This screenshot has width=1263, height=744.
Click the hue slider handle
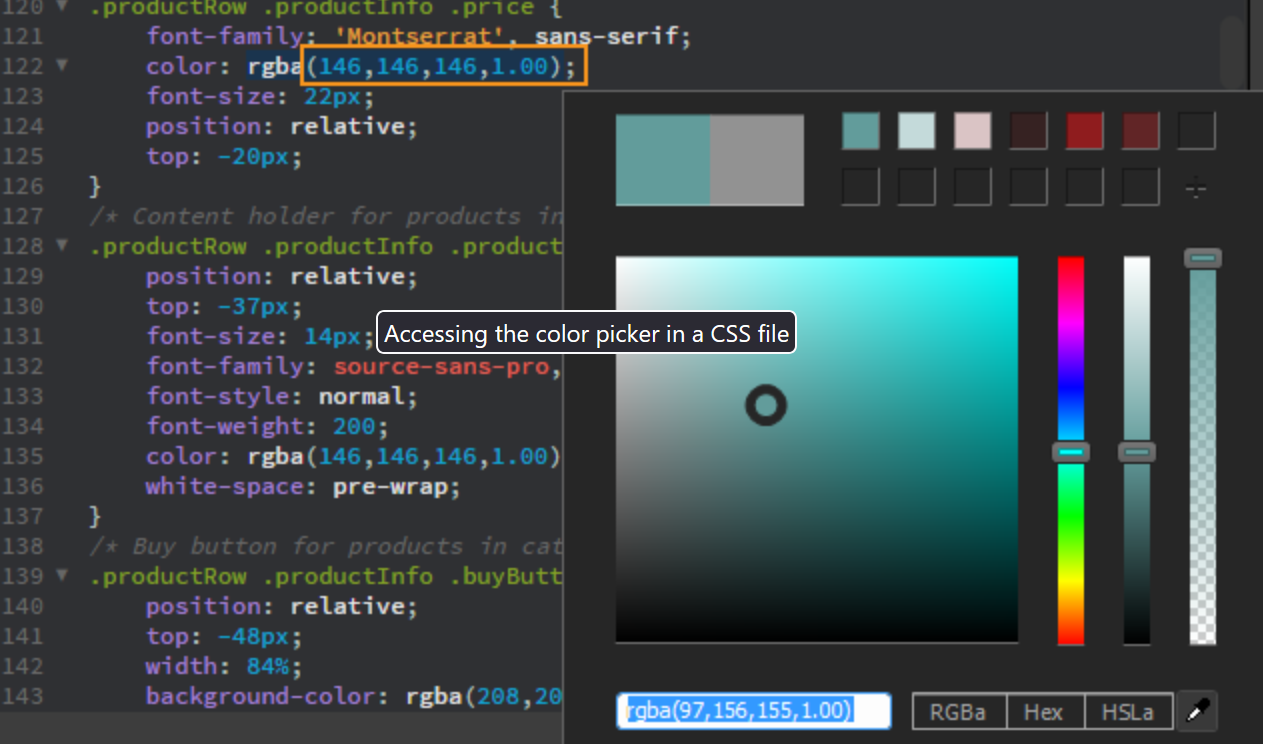(1071, 452)
